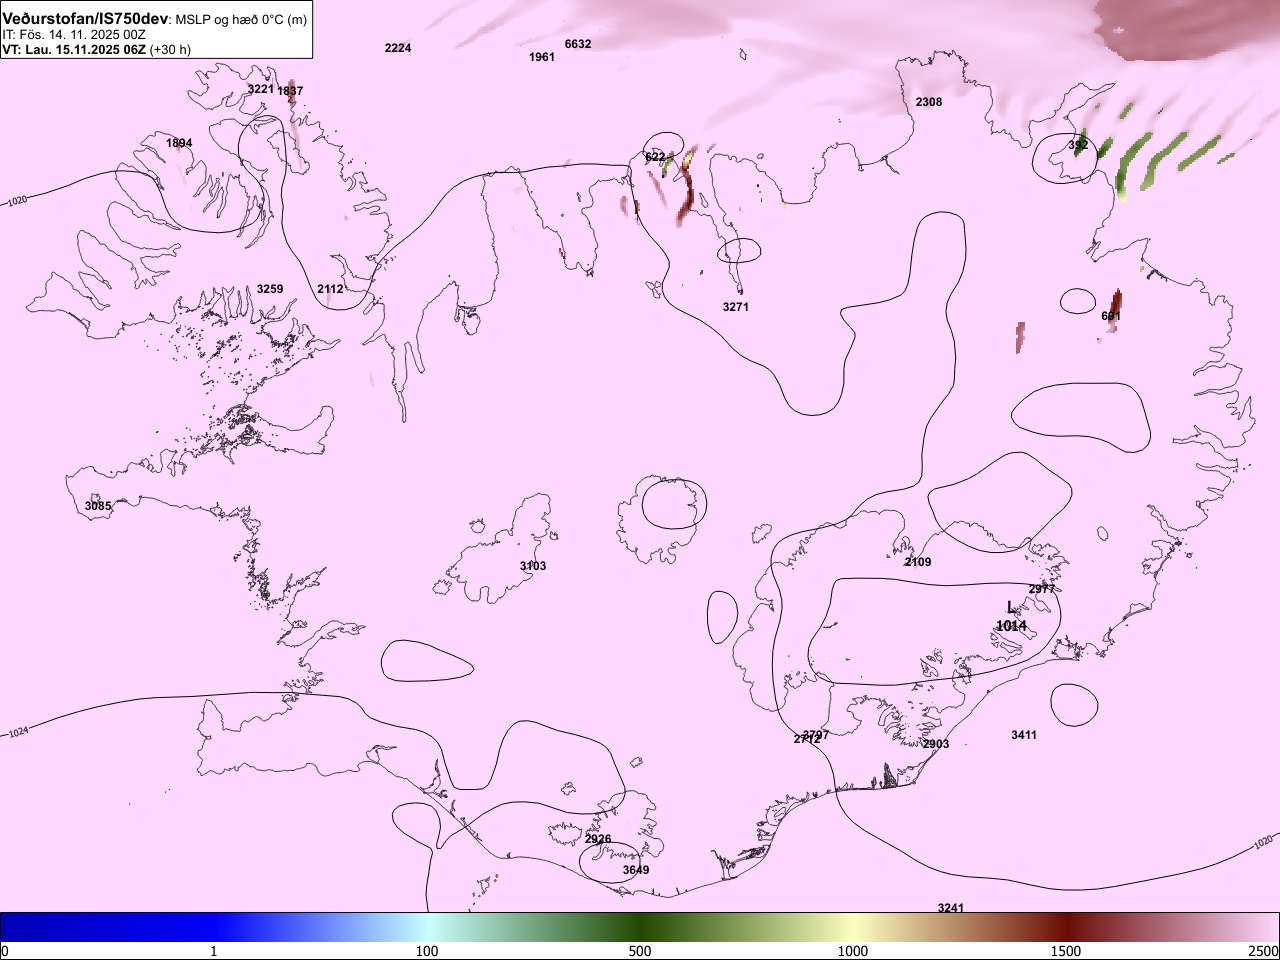Viewport: 1280px width, 960px height.
Task: Click the map label 2903
Action: [x=936, y=744]
